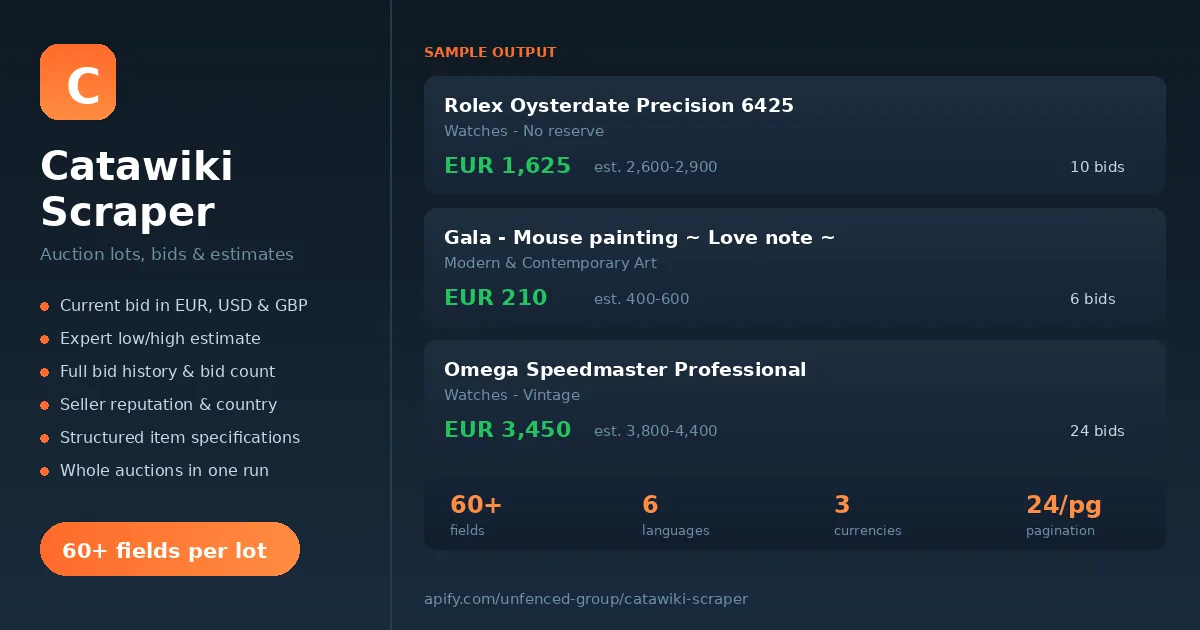Click the 24/pg pagination statistic
The width and height of the screenshot is (1200, 630).
[x=1064, y=515]
